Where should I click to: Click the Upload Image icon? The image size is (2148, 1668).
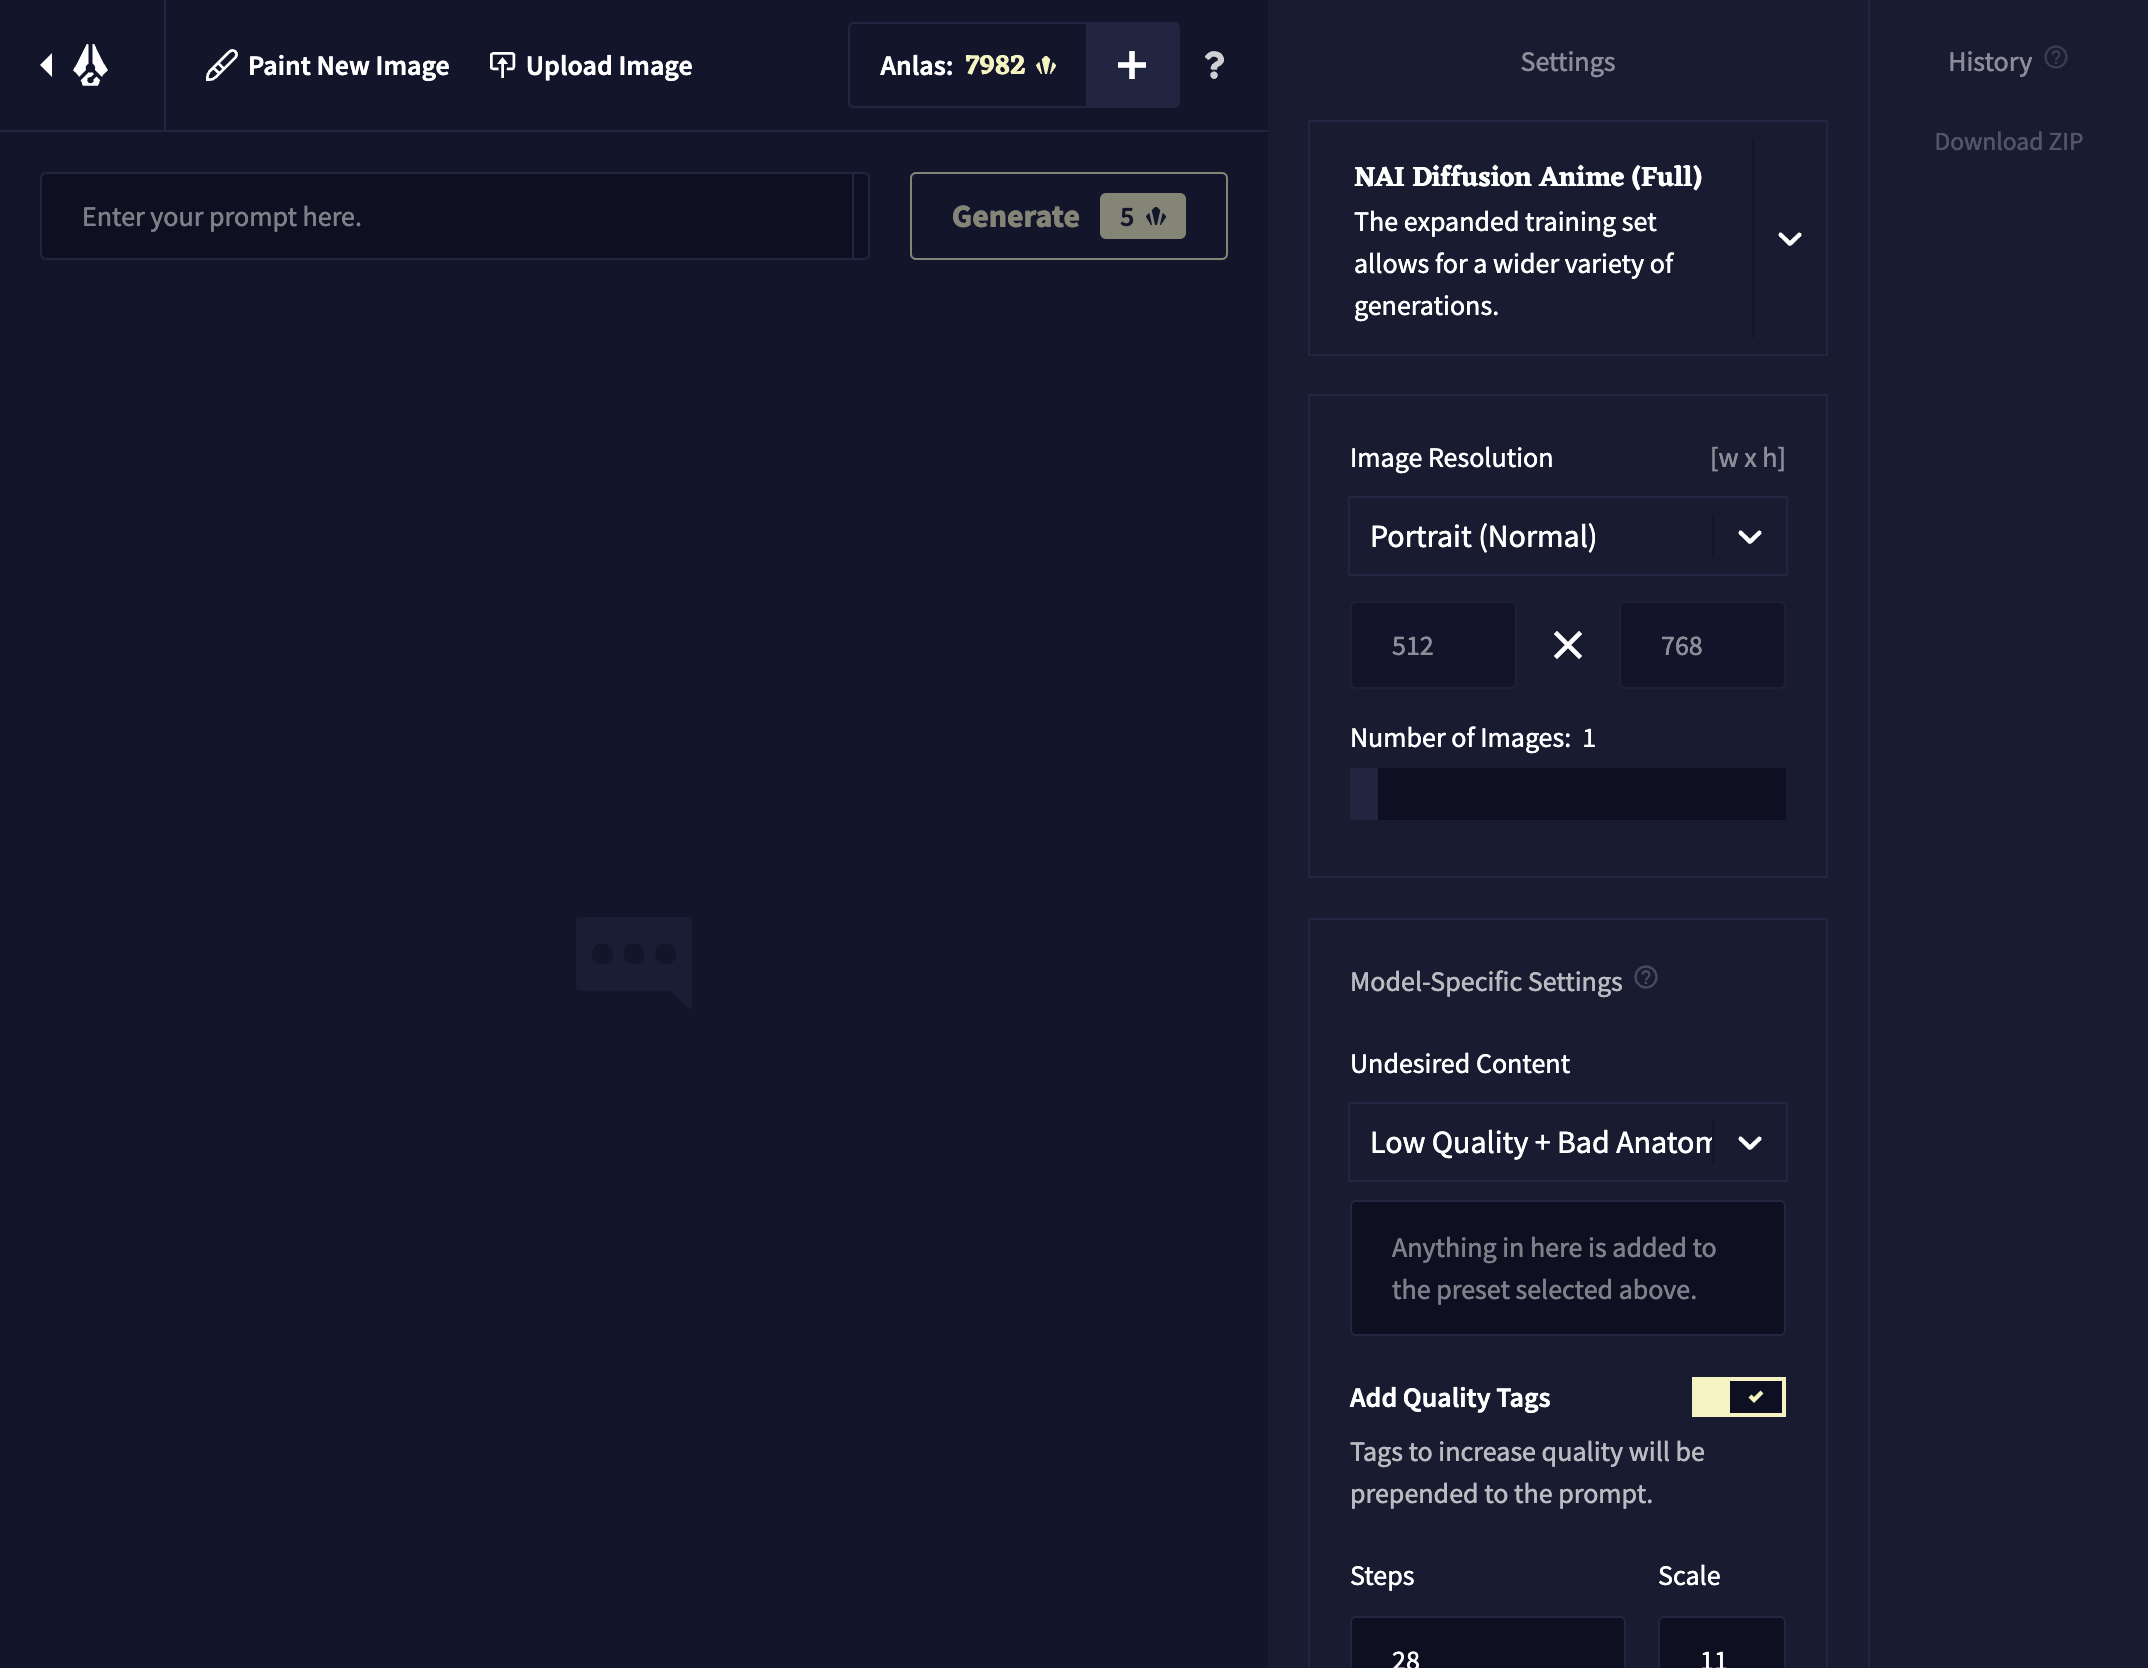tap(502, 65)
